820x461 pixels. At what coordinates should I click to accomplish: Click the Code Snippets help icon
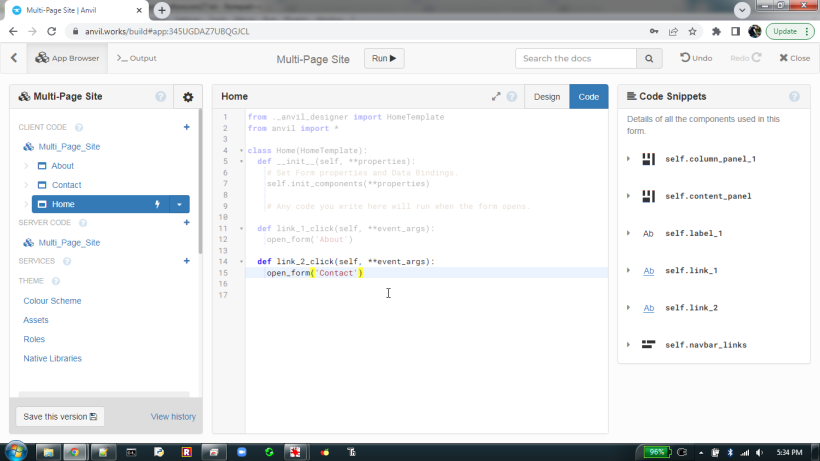[x=794, y=97]
